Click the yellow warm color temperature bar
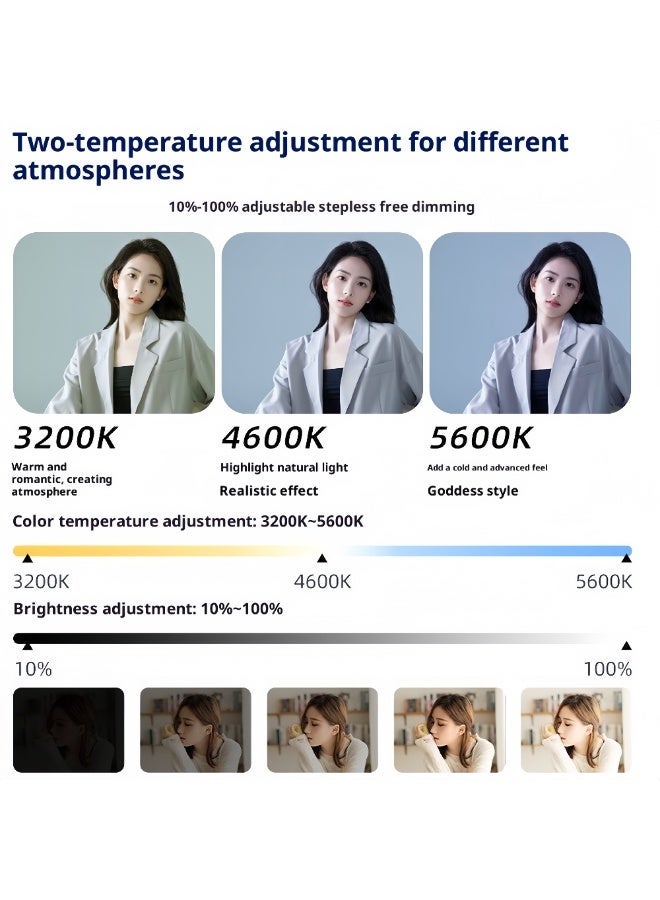This screenshot has height=900, width=660. tap(164, 550)
